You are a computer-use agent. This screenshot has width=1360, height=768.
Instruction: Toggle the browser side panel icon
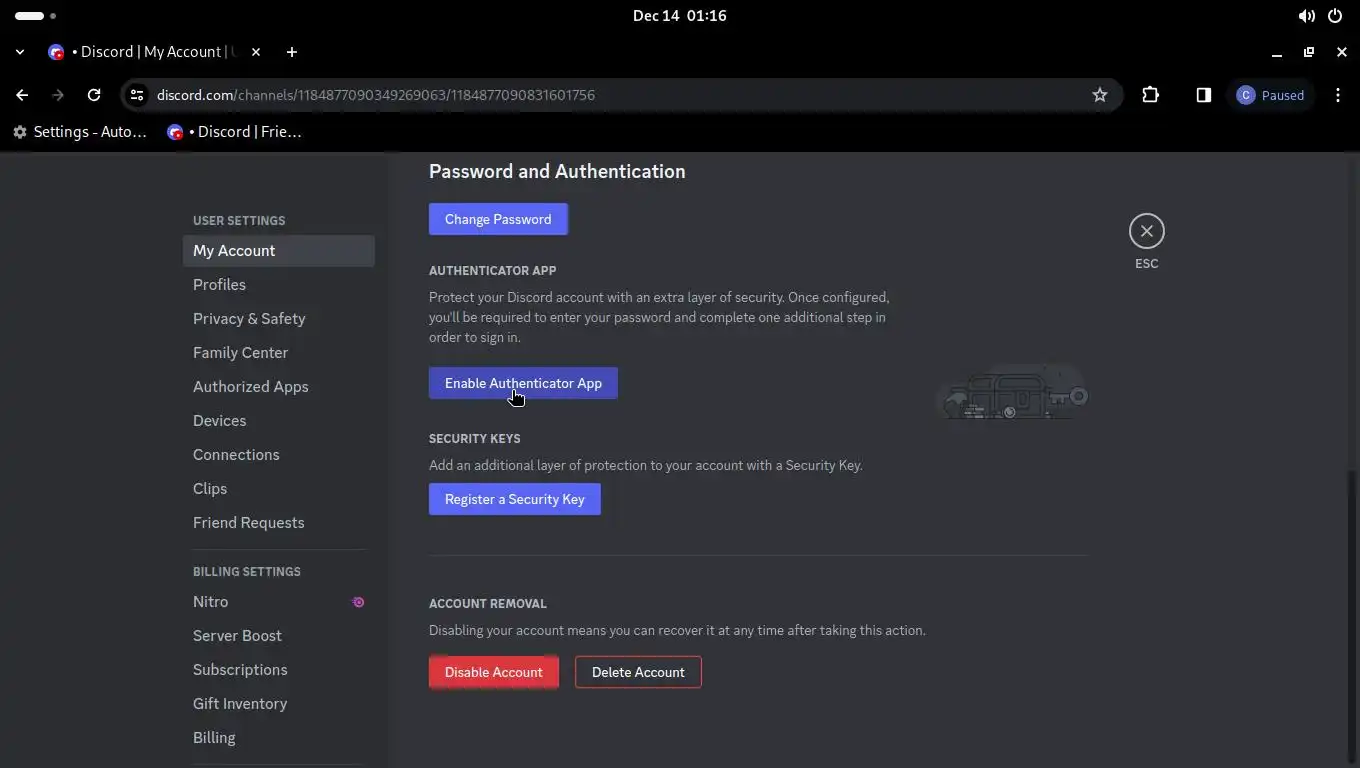pyautogui.click(x=1203, y=95)
